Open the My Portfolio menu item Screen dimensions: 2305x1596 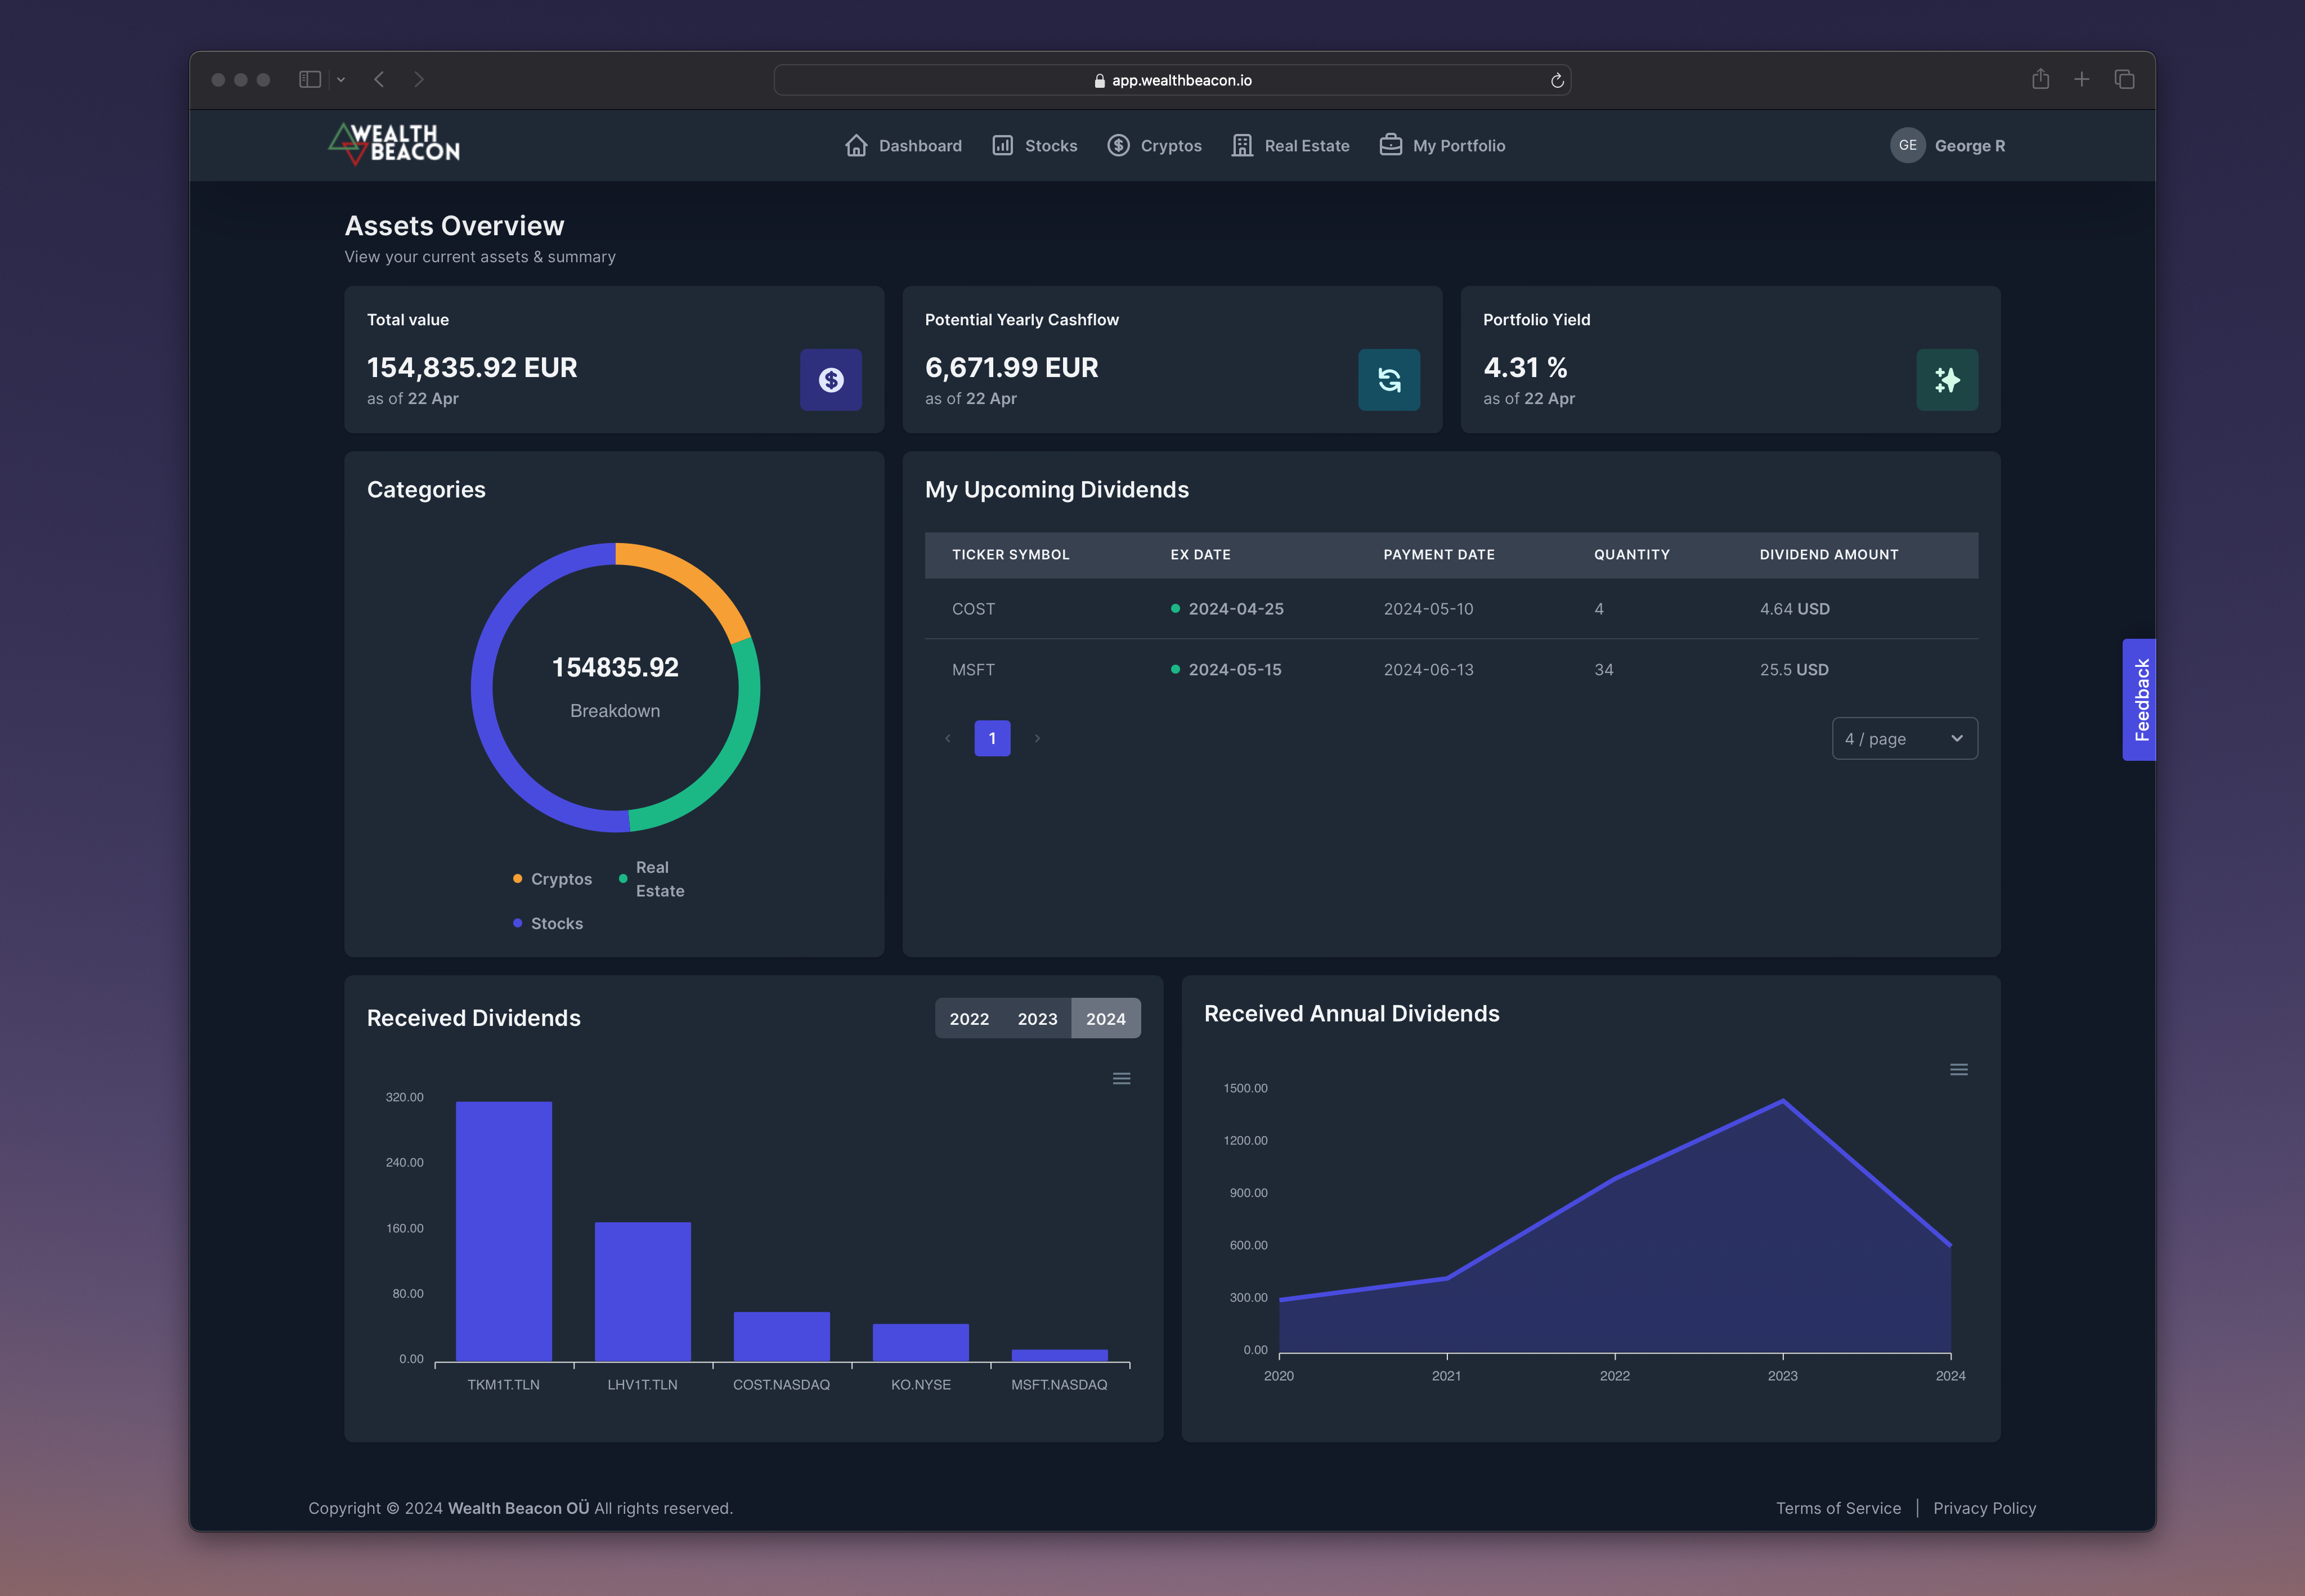pos(1442,146)
